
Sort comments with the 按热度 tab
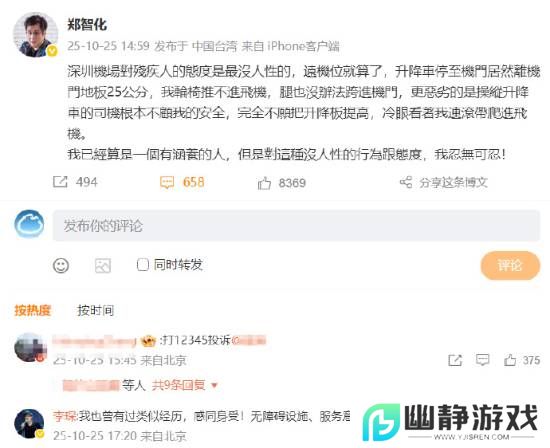point(33,310)
